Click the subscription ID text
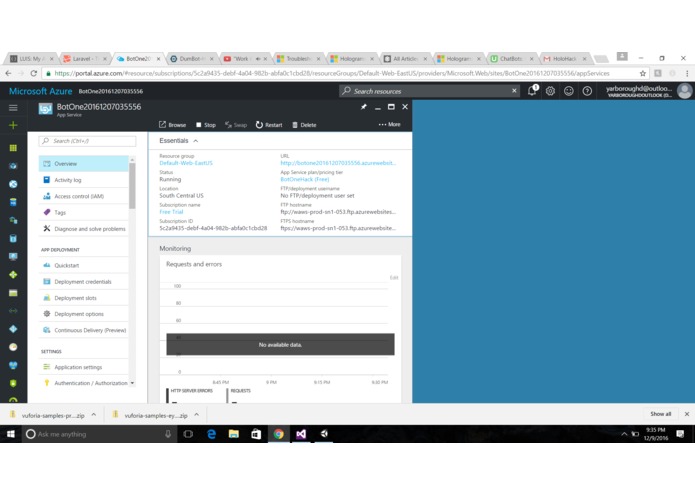 point(213,228)
